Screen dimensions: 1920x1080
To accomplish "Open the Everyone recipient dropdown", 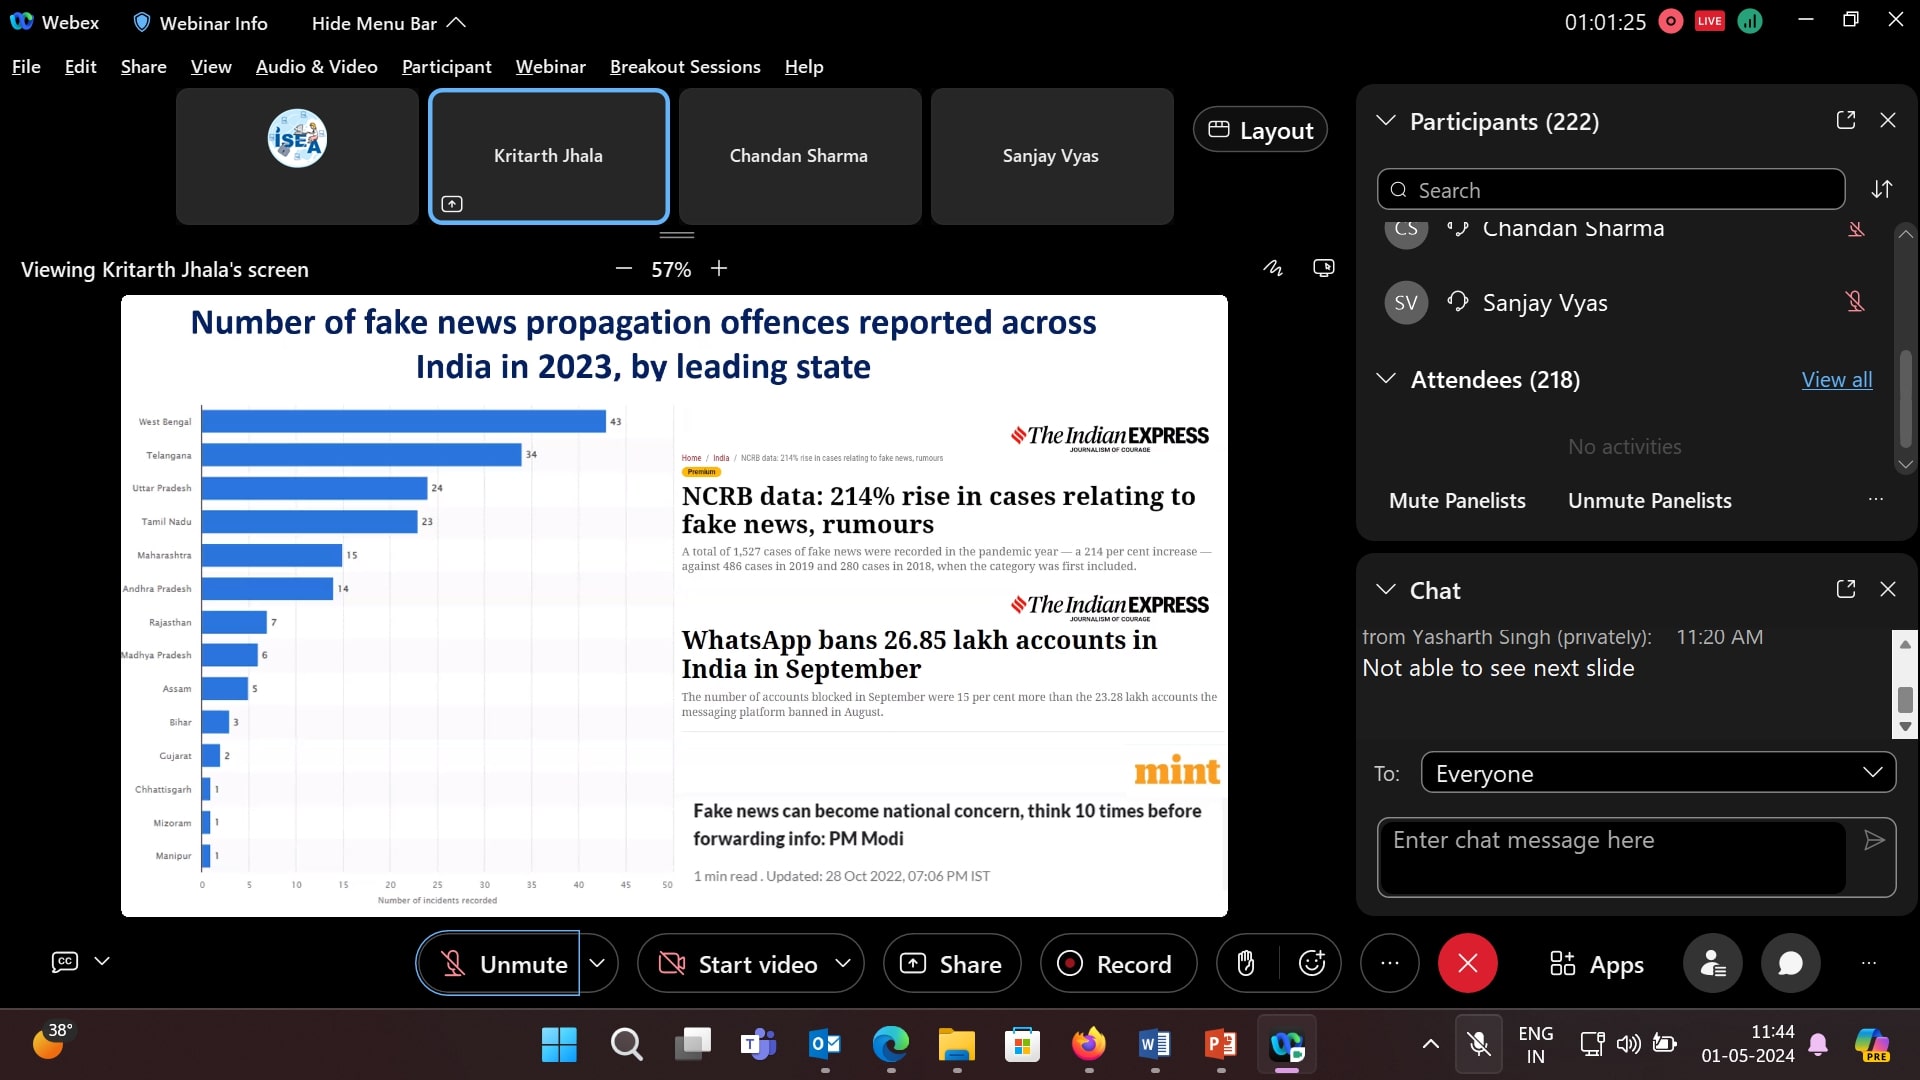I will click(1657, 773).
